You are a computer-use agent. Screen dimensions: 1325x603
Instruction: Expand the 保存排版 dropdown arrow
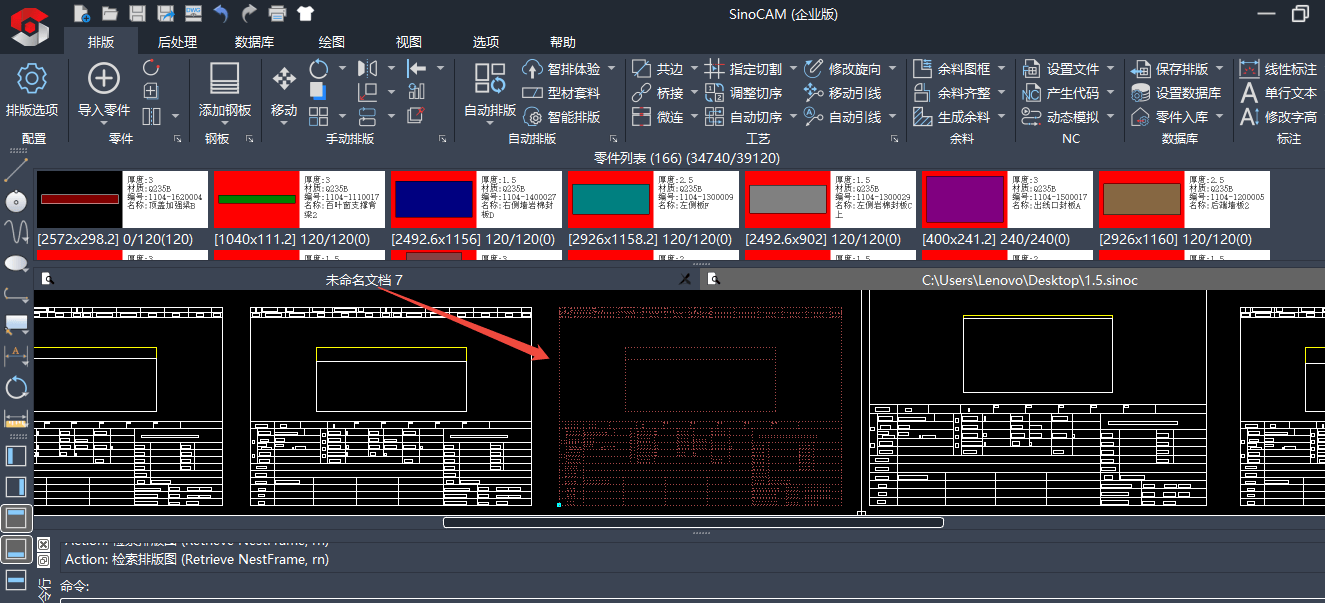pos(1219,69)
